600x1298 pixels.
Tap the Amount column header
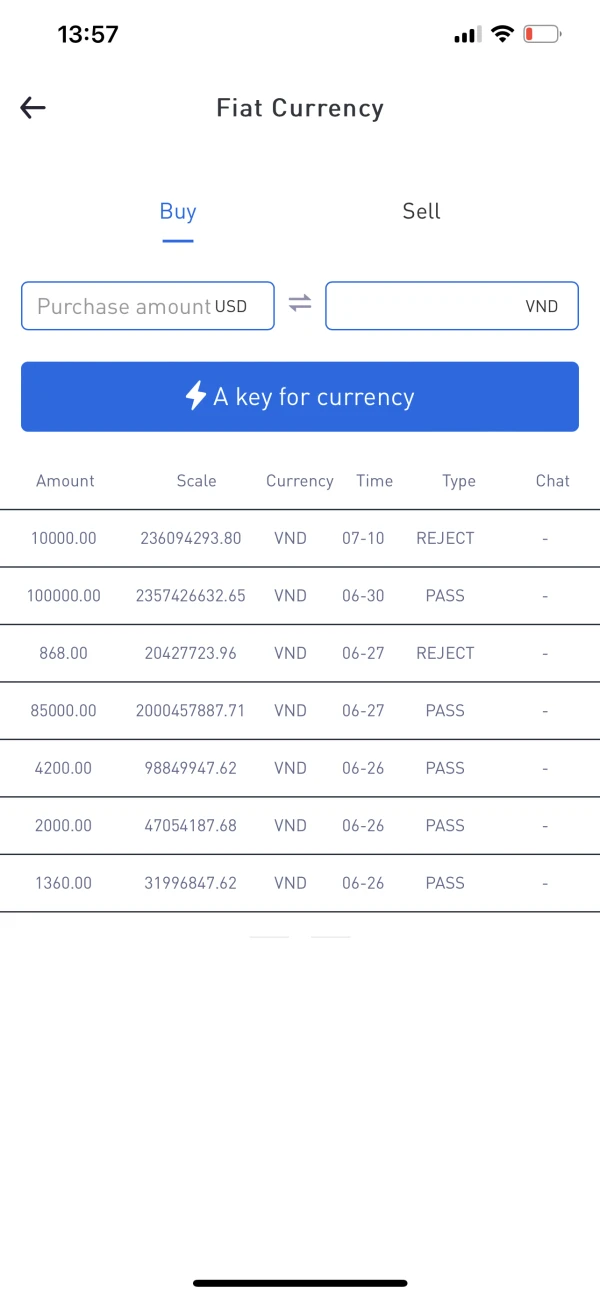tap(65, 481)
